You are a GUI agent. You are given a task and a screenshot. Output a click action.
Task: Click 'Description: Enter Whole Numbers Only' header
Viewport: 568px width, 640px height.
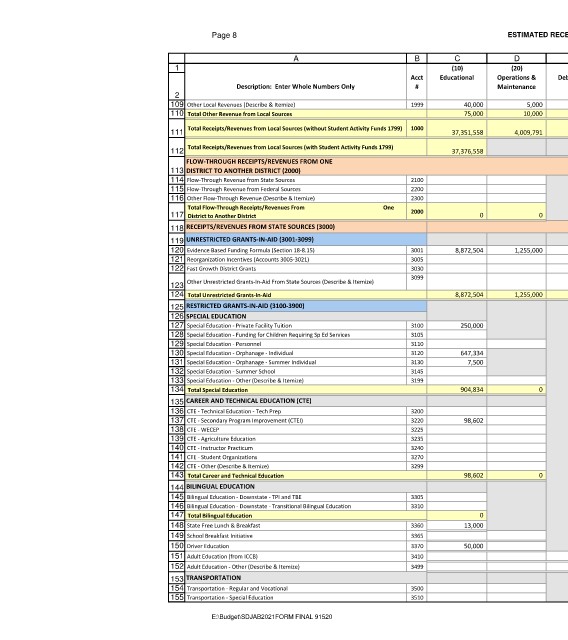click(x=296, y=87)
